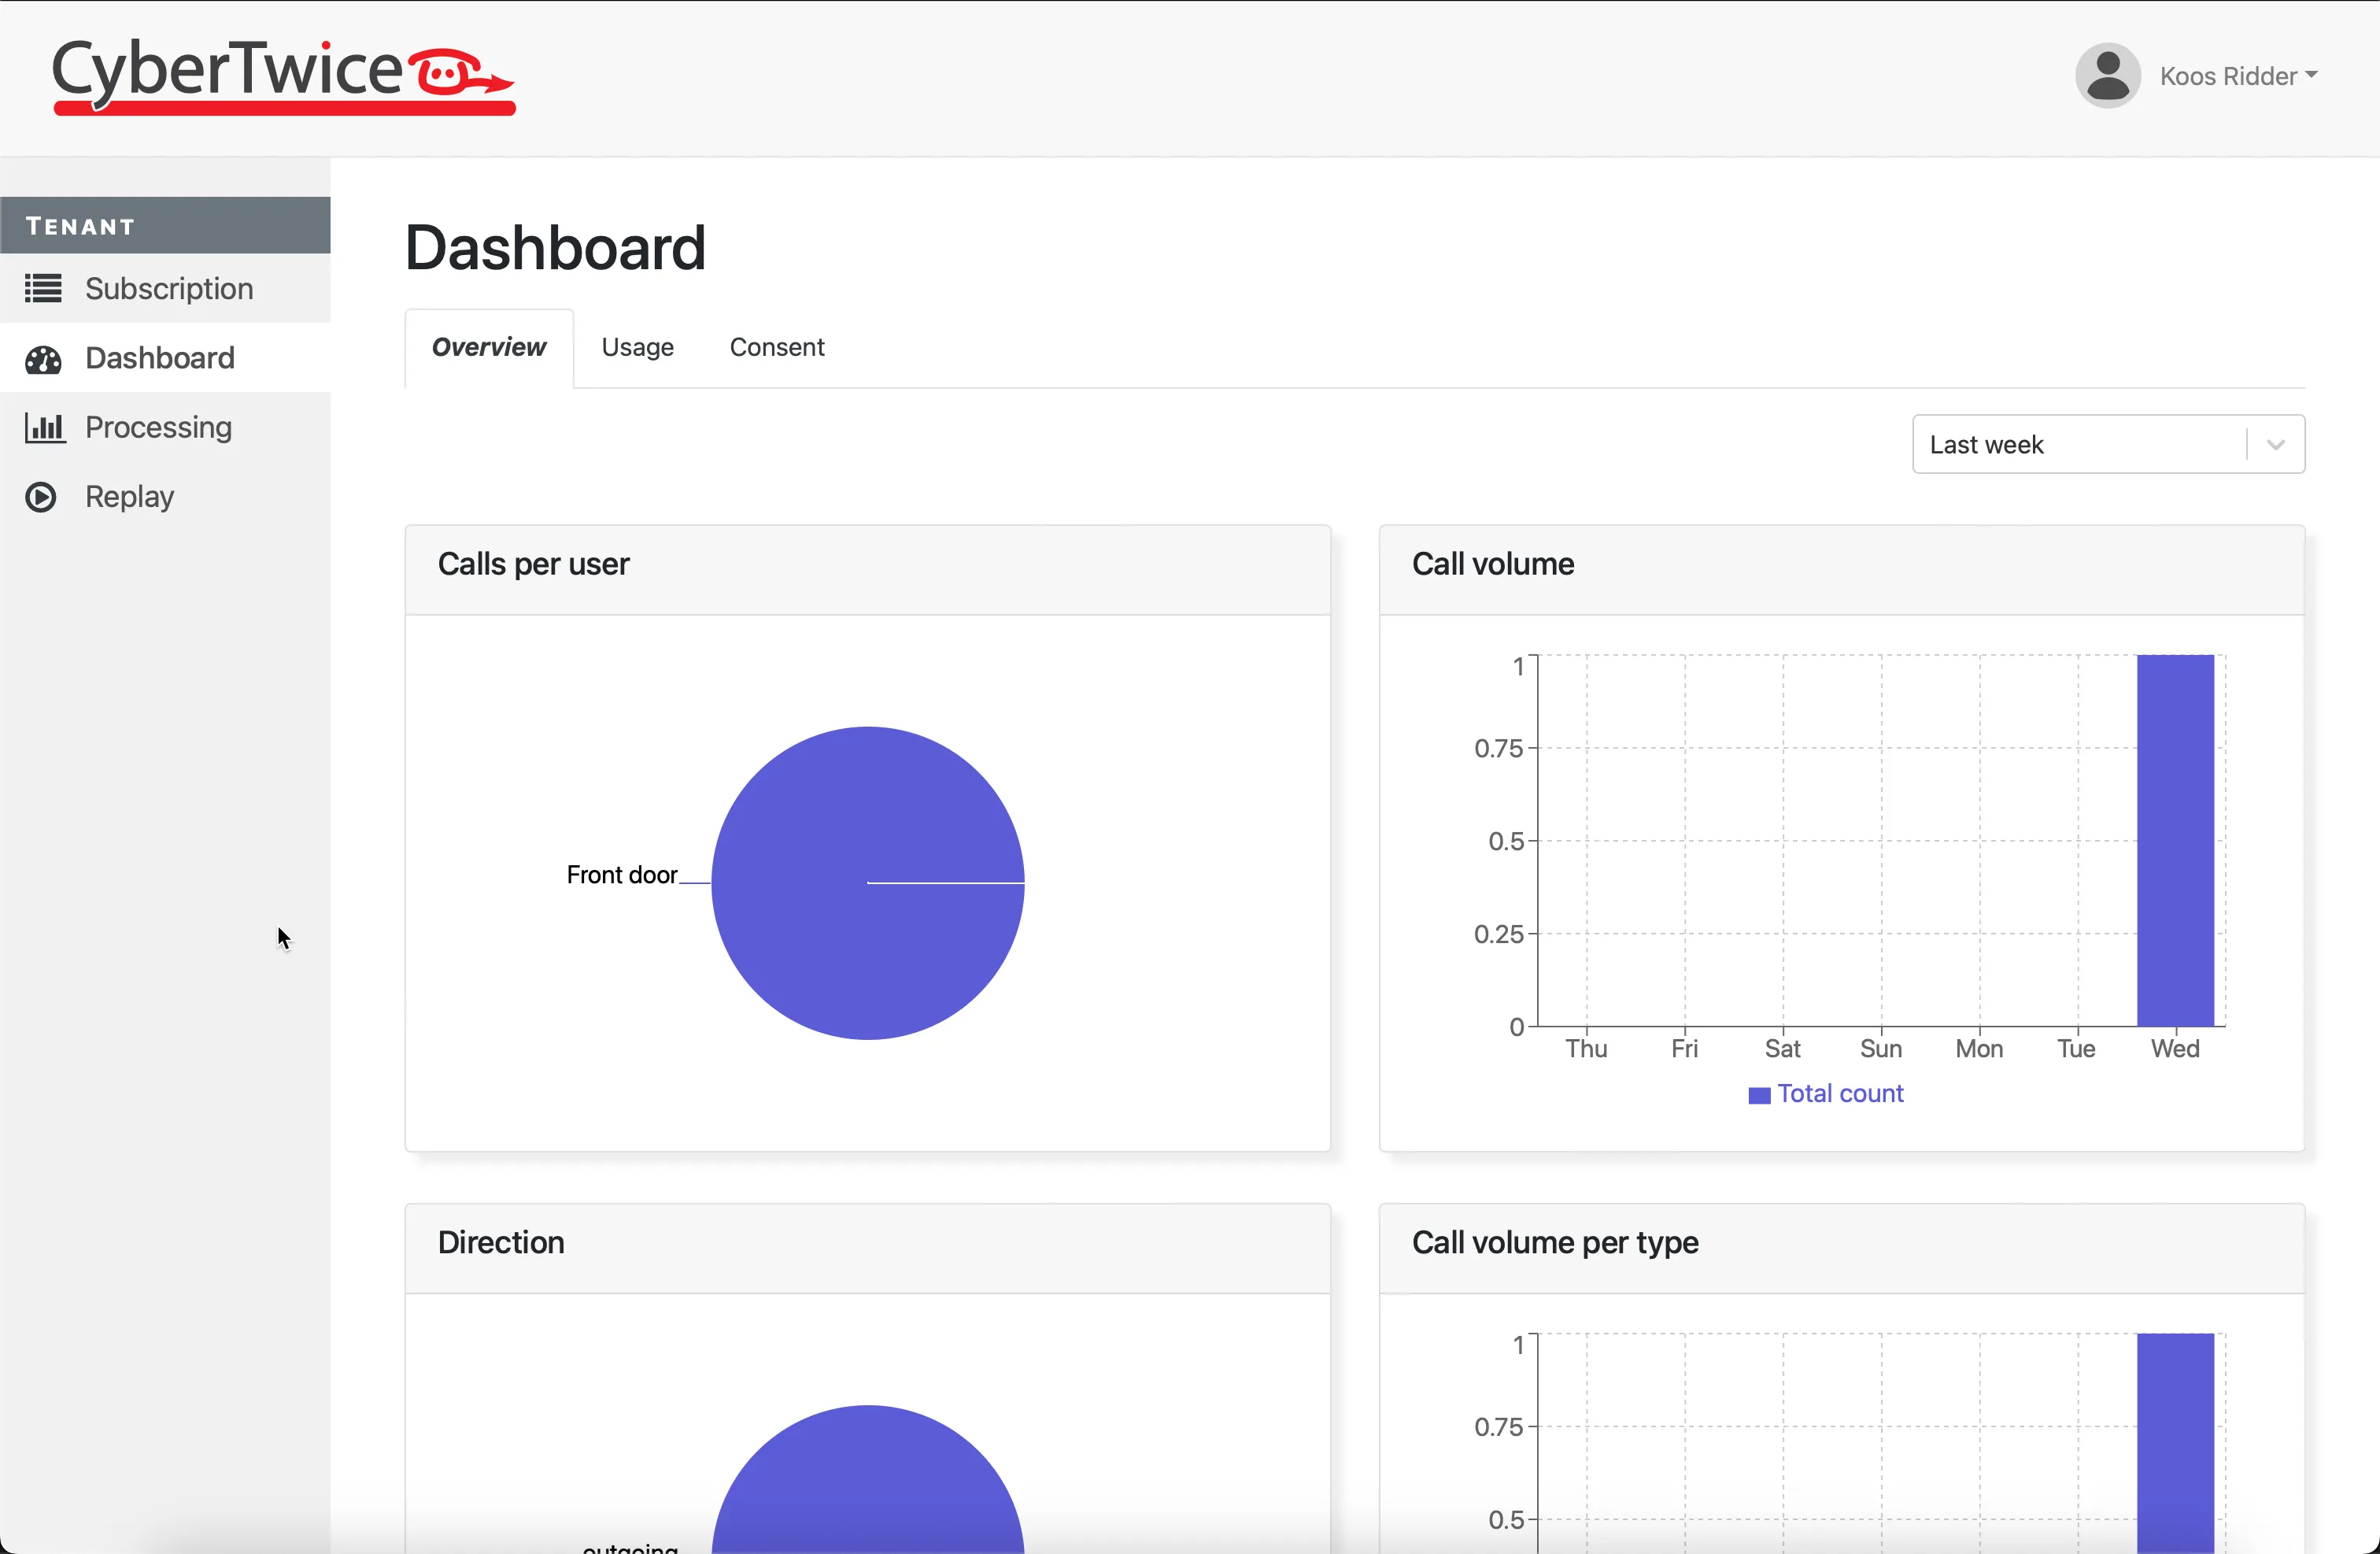2380x1554 pixels.
Task: Switch to the Overview tab
Action: click(489, 347)
